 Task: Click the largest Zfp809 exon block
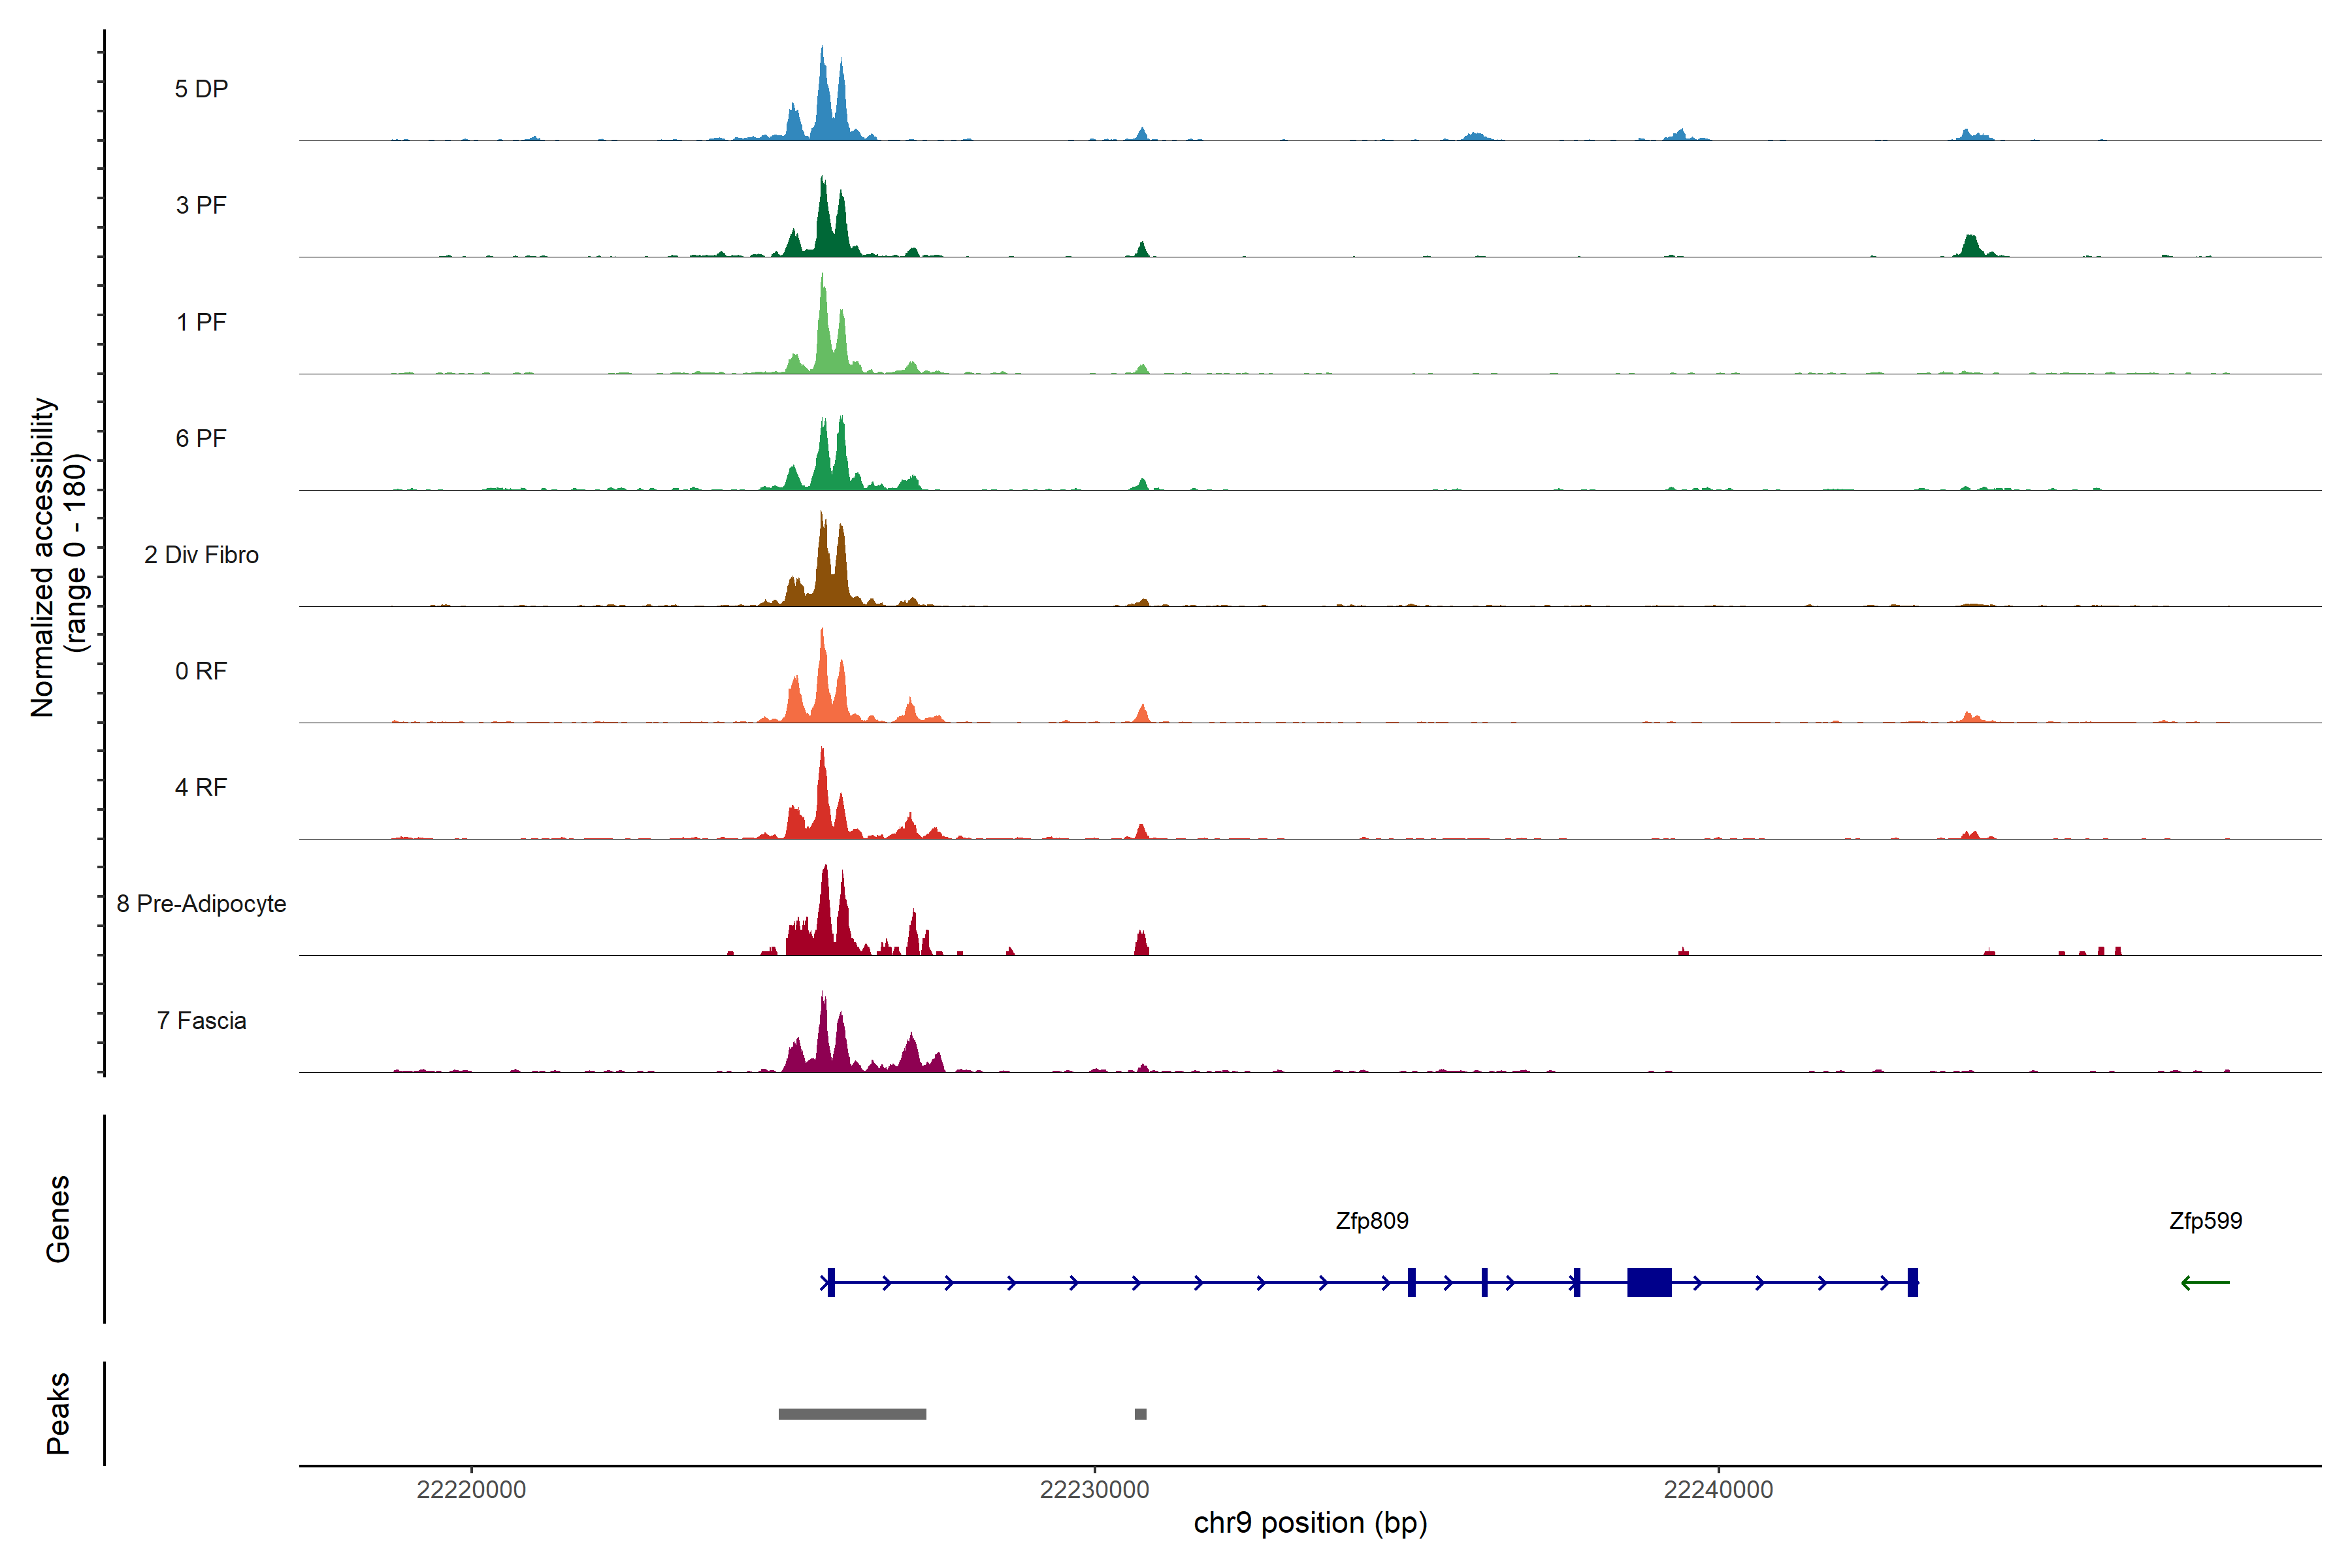1649,1282
